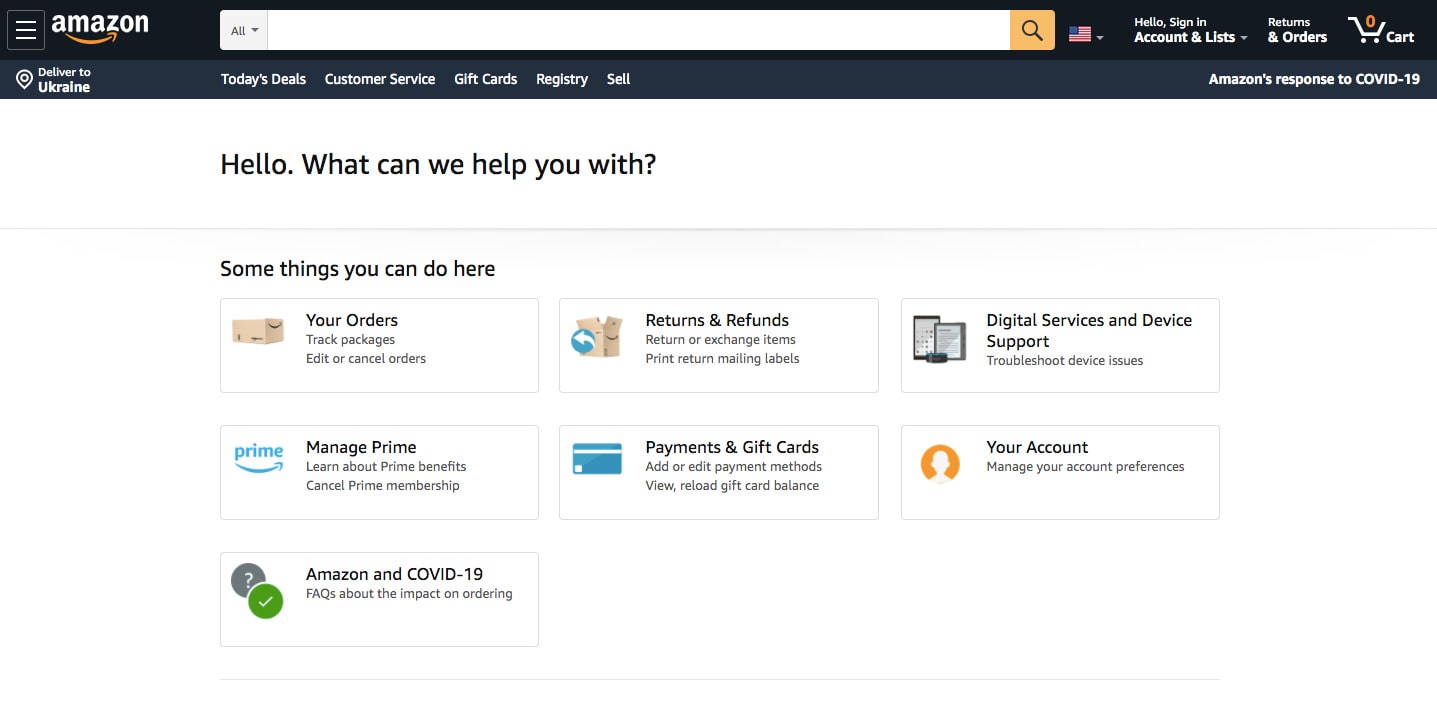This screenshot has height=715, width=1437.
Task: Open the Returns & Orders link
Action: pyautogui.click(x=1296, y=29)
